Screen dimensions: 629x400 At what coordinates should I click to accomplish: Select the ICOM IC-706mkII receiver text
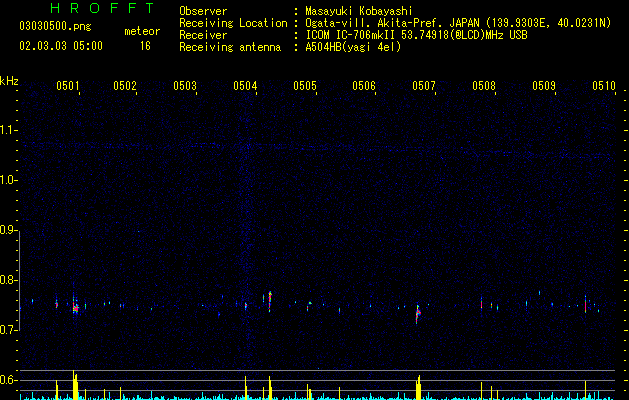[x=416, y=35]
